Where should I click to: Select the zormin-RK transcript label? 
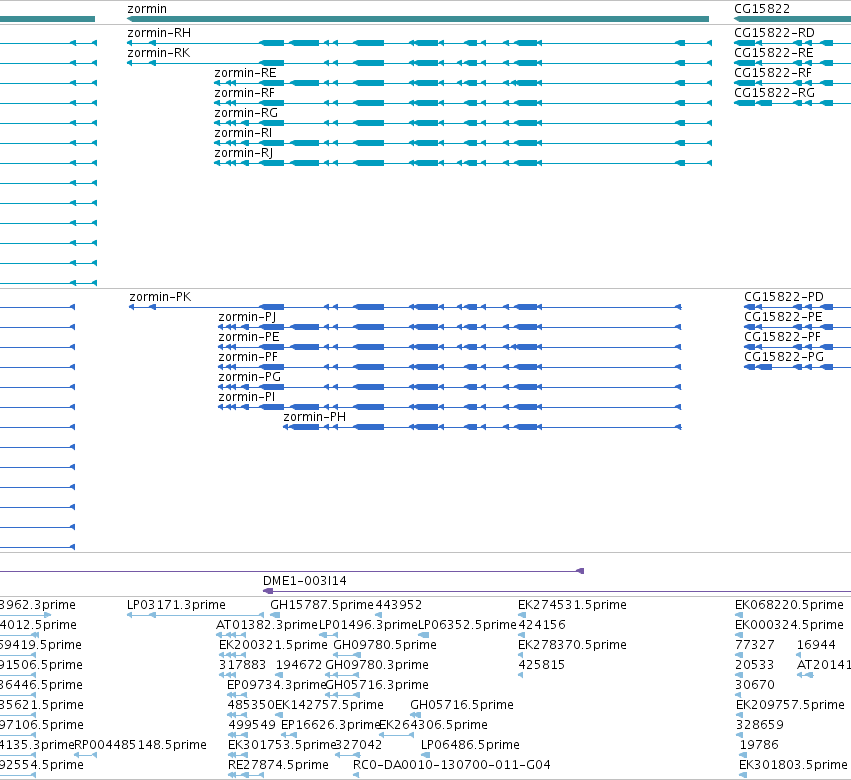(x=158, y=53)
